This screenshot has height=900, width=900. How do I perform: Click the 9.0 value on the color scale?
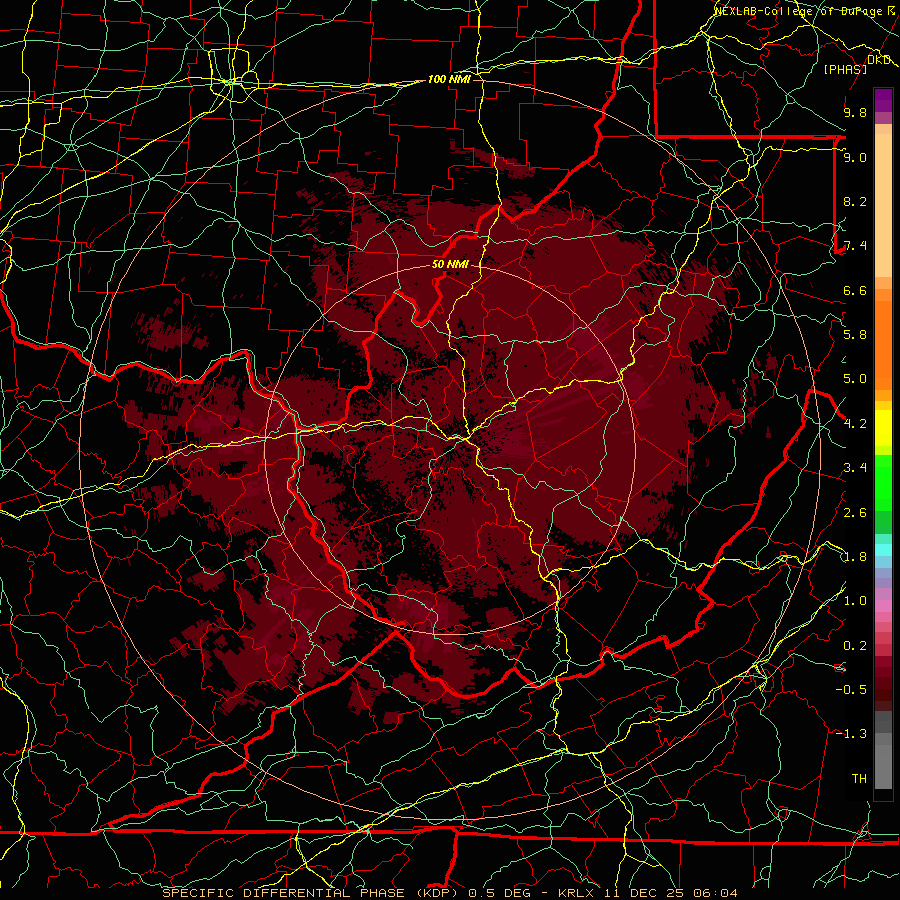[x=855, y=157]
